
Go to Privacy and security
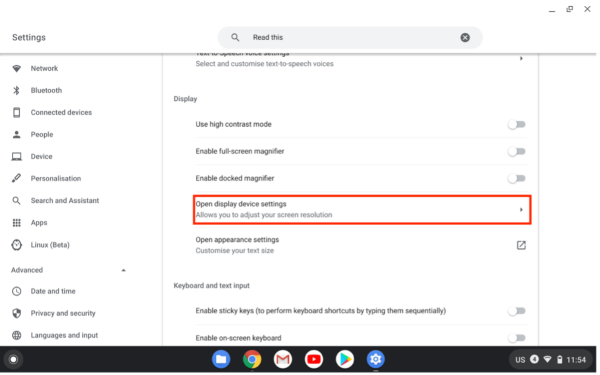coord(63,313)
